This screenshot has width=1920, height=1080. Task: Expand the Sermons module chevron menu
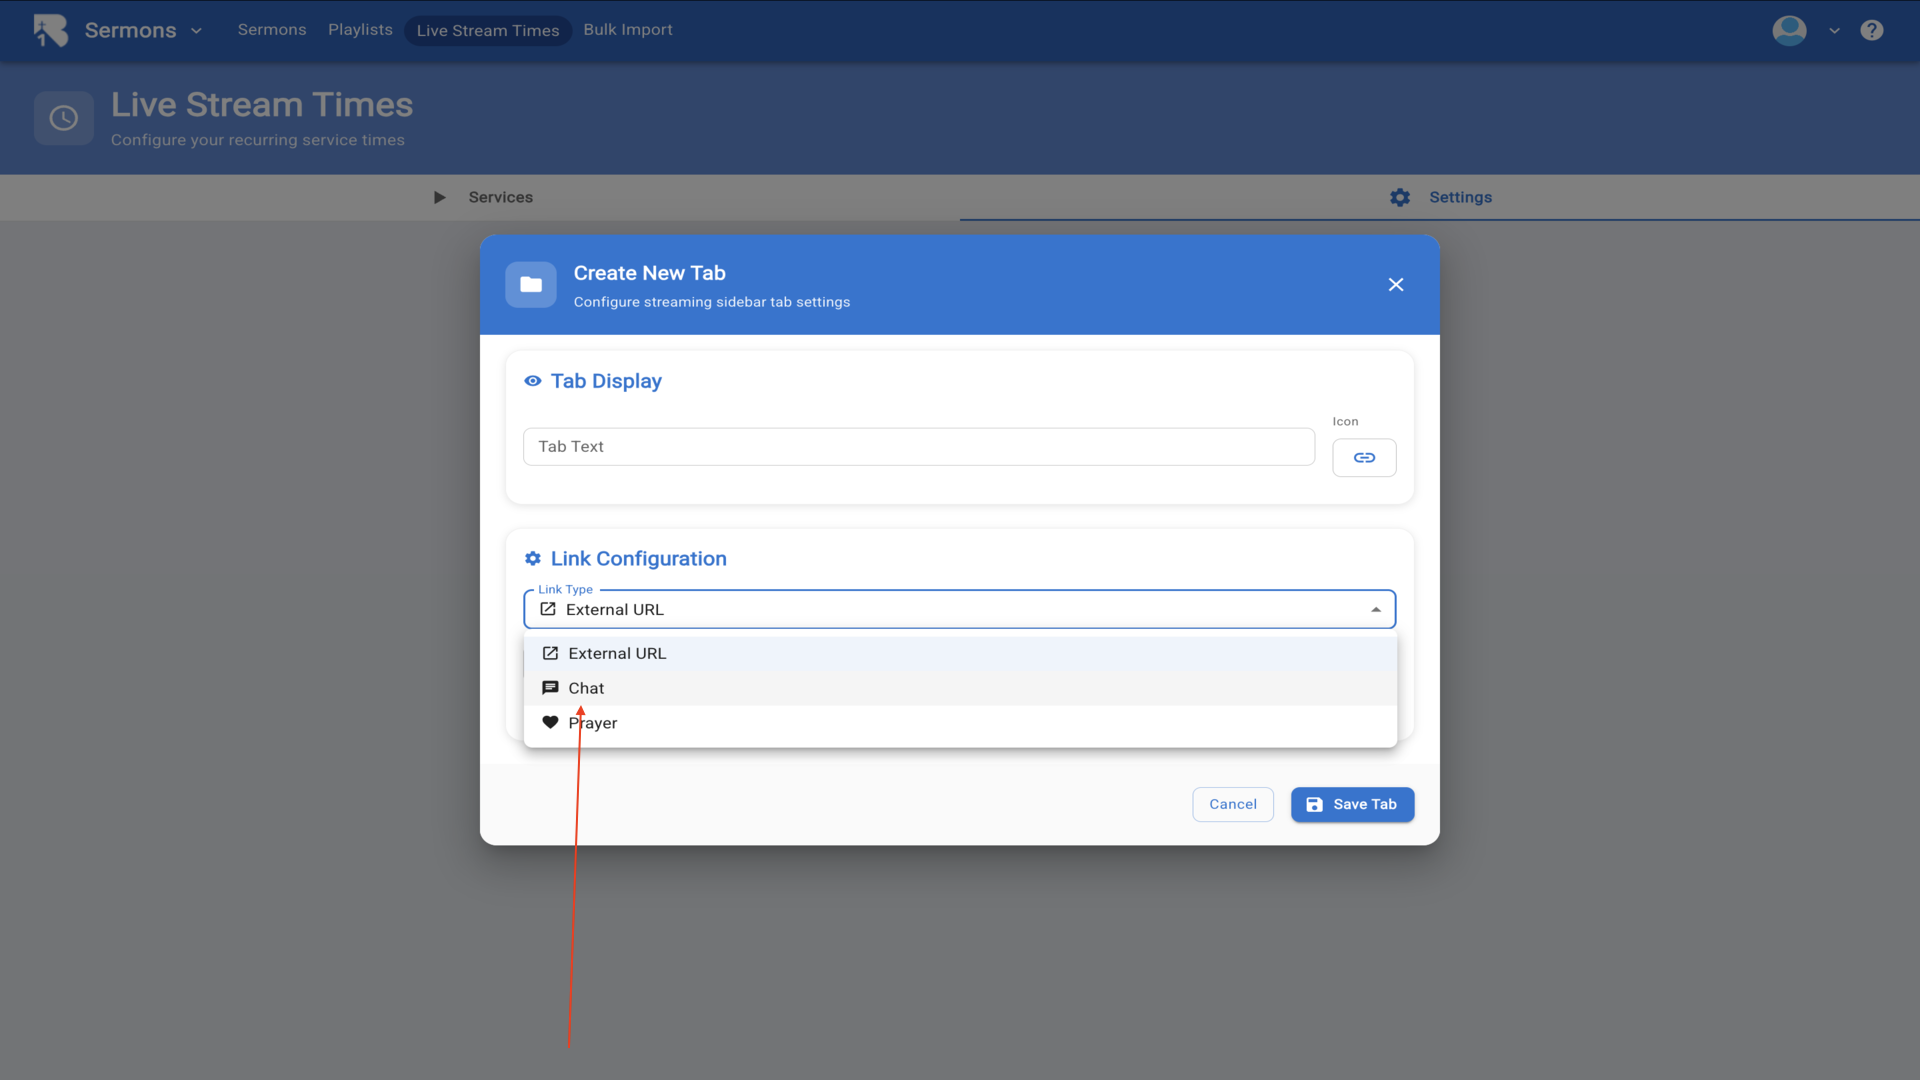click(197, 31)
